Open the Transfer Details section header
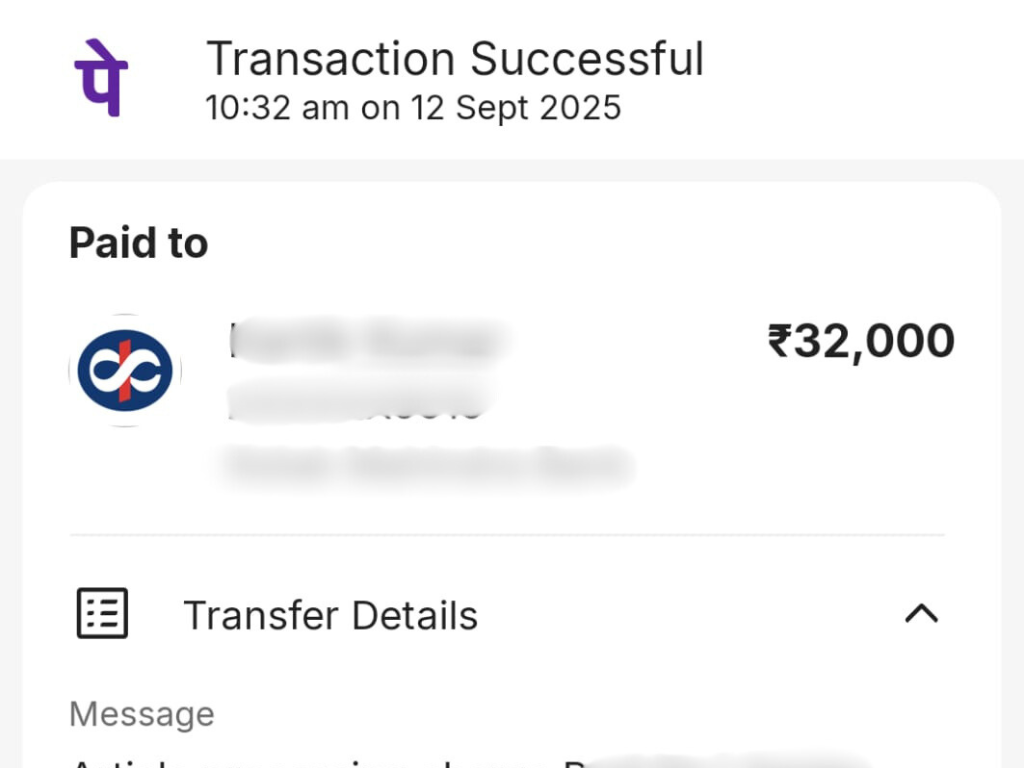Screen dimensions: 1024x768 tap(332, 614)
